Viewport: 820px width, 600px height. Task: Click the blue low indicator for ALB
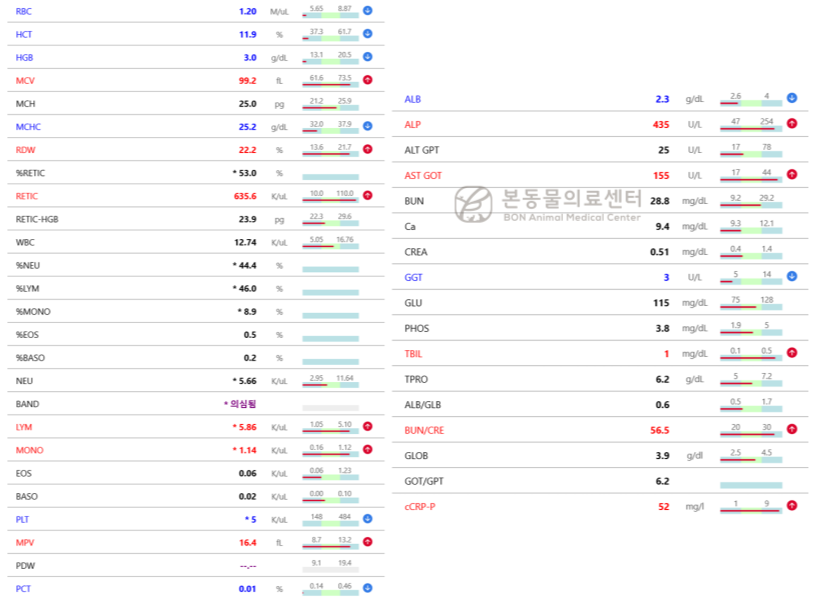(x=792, y=98)
